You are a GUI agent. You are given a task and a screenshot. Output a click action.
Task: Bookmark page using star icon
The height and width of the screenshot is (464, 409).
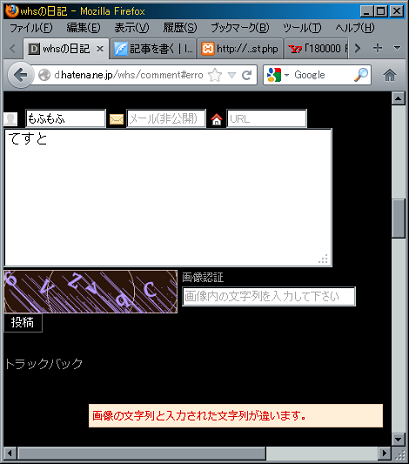pyautogui.click(x=215, y=75)
